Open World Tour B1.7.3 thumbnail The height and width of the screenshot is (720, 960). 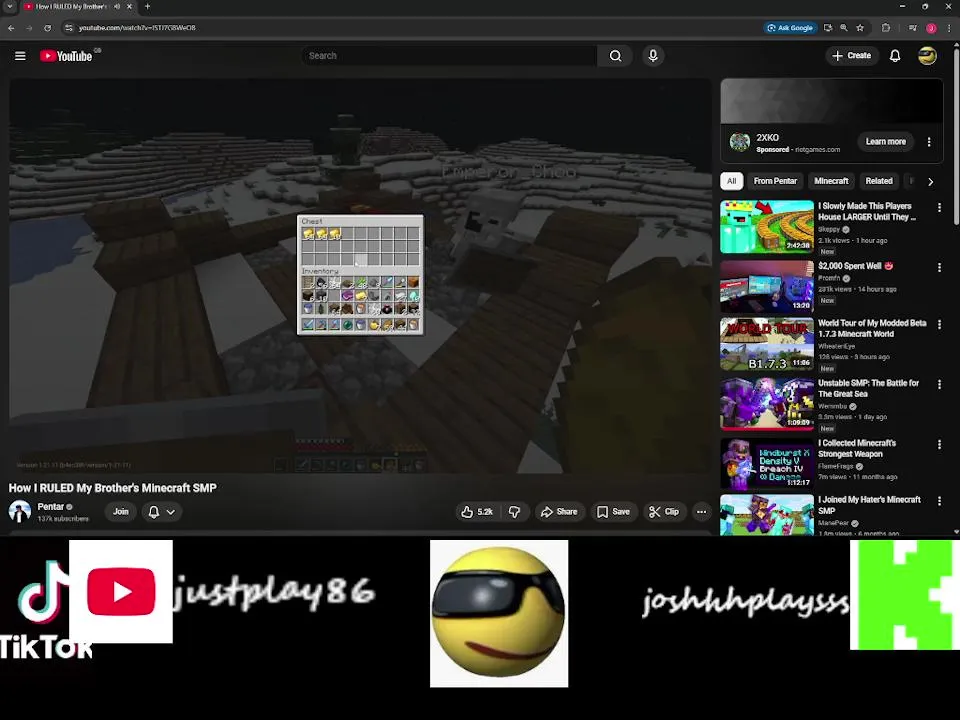[767, 343]
